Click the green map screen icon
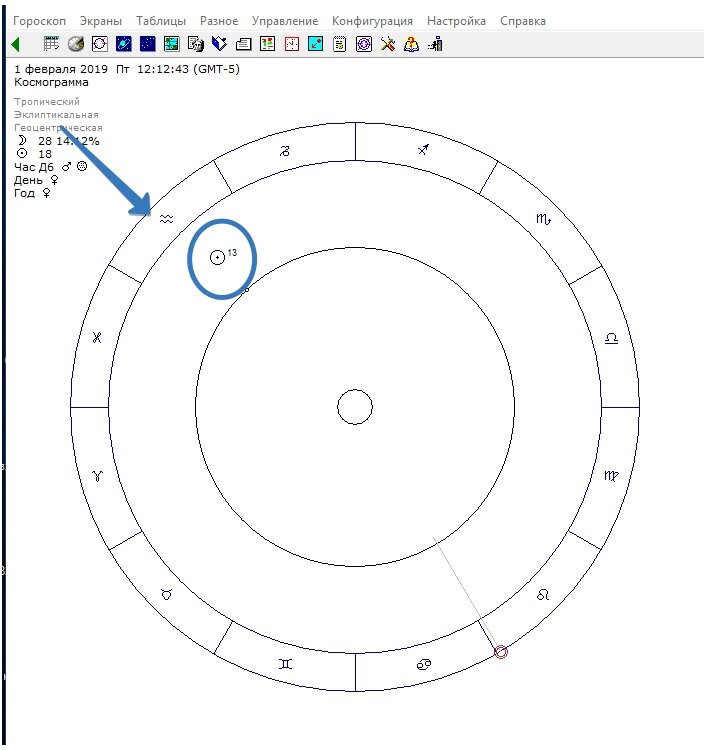 point(171,44)
